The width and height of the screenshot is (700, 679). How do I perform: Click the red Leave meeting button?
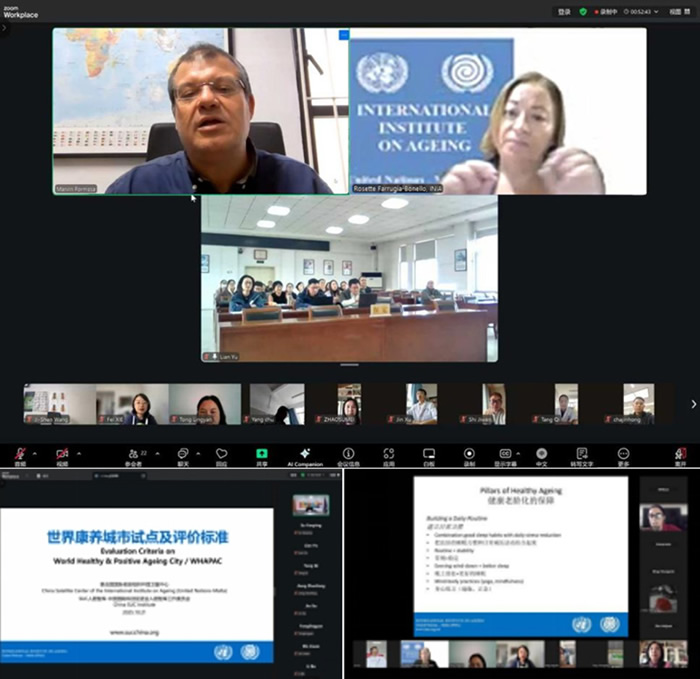click(x=680, y=454)
